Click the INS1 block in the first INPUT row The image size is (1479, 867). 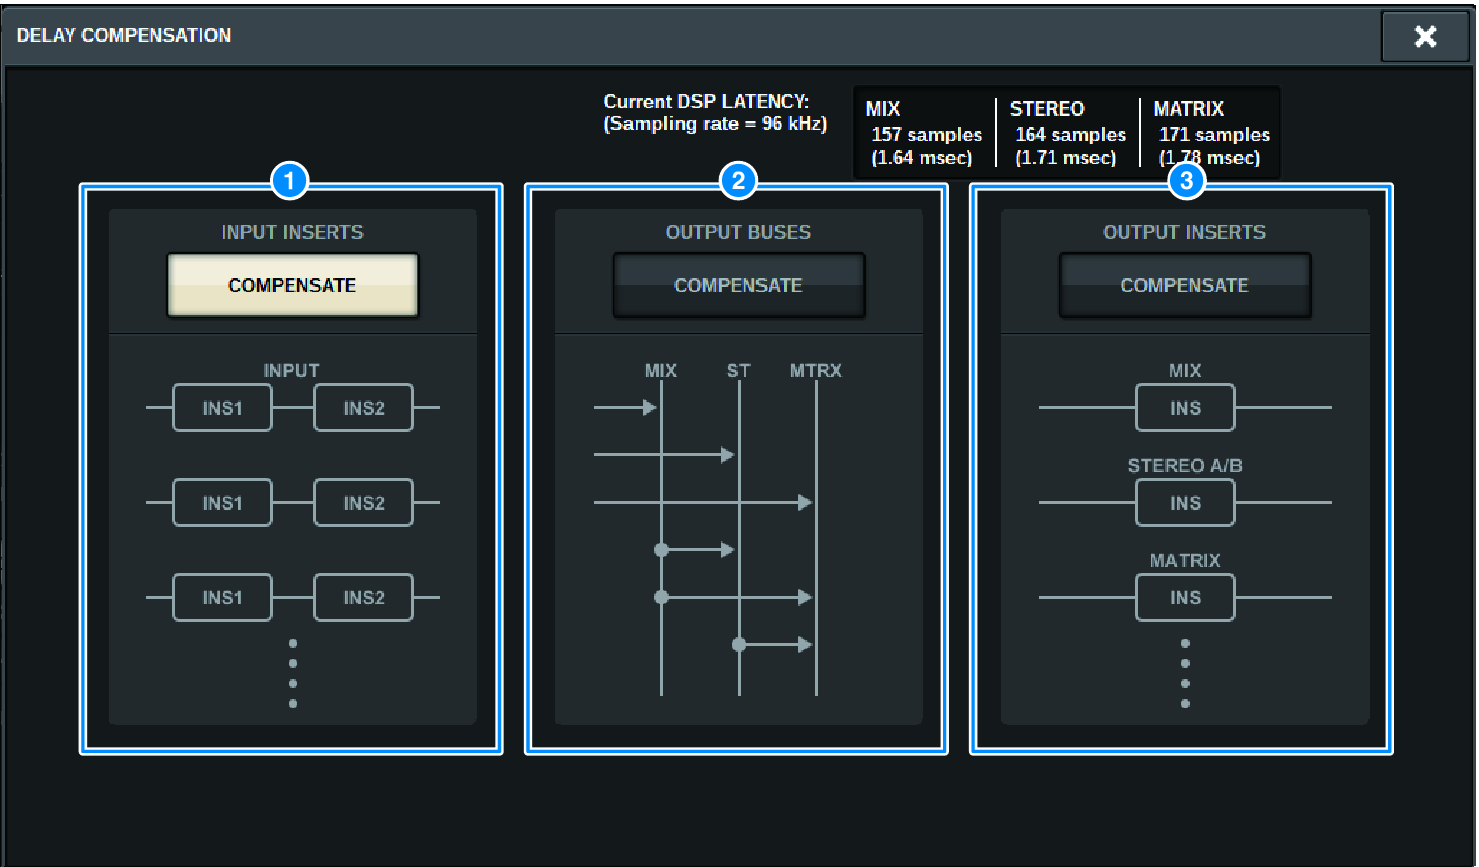222,407
